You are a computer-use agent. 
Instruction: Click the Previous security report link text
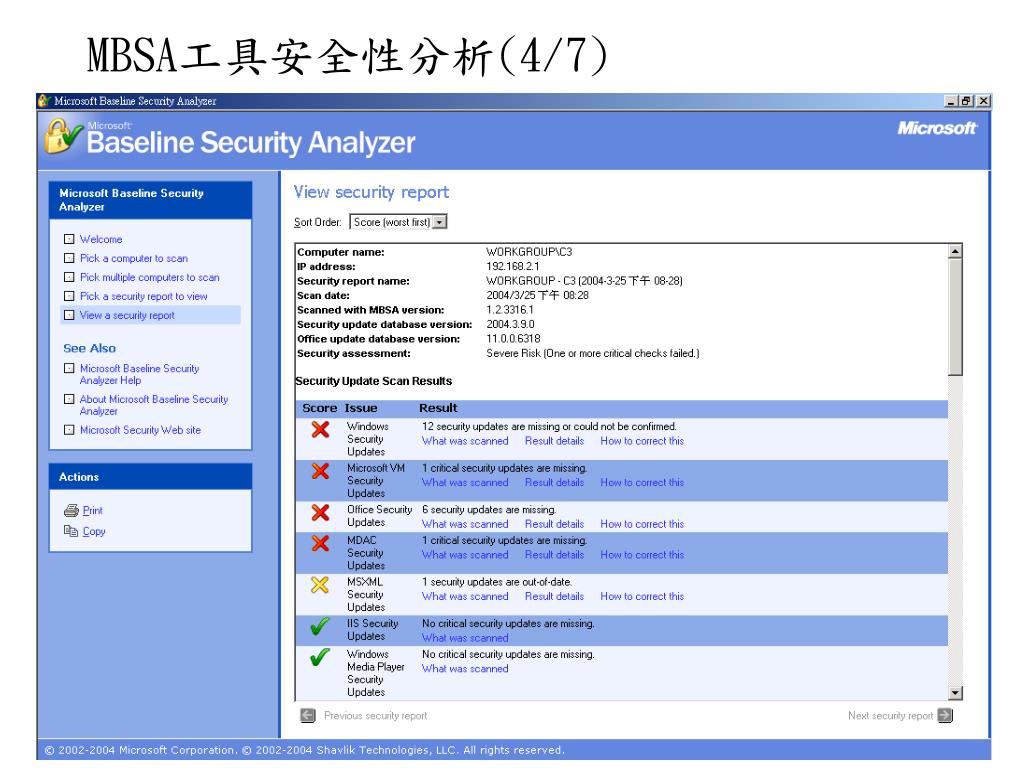point(376,716)
